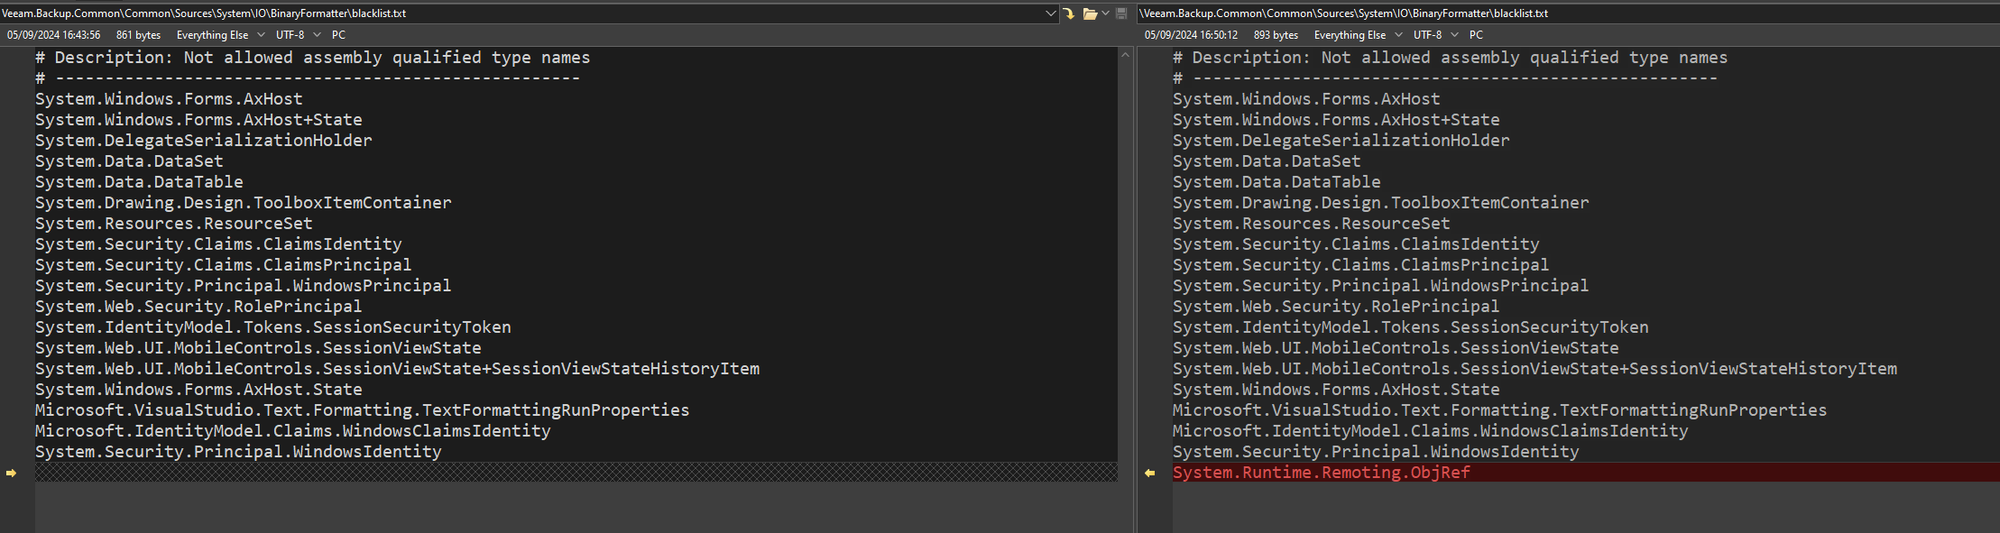Click System.Security.Principal.WindowsIdentity in right pane
2000x533 pixels.
1376,452
